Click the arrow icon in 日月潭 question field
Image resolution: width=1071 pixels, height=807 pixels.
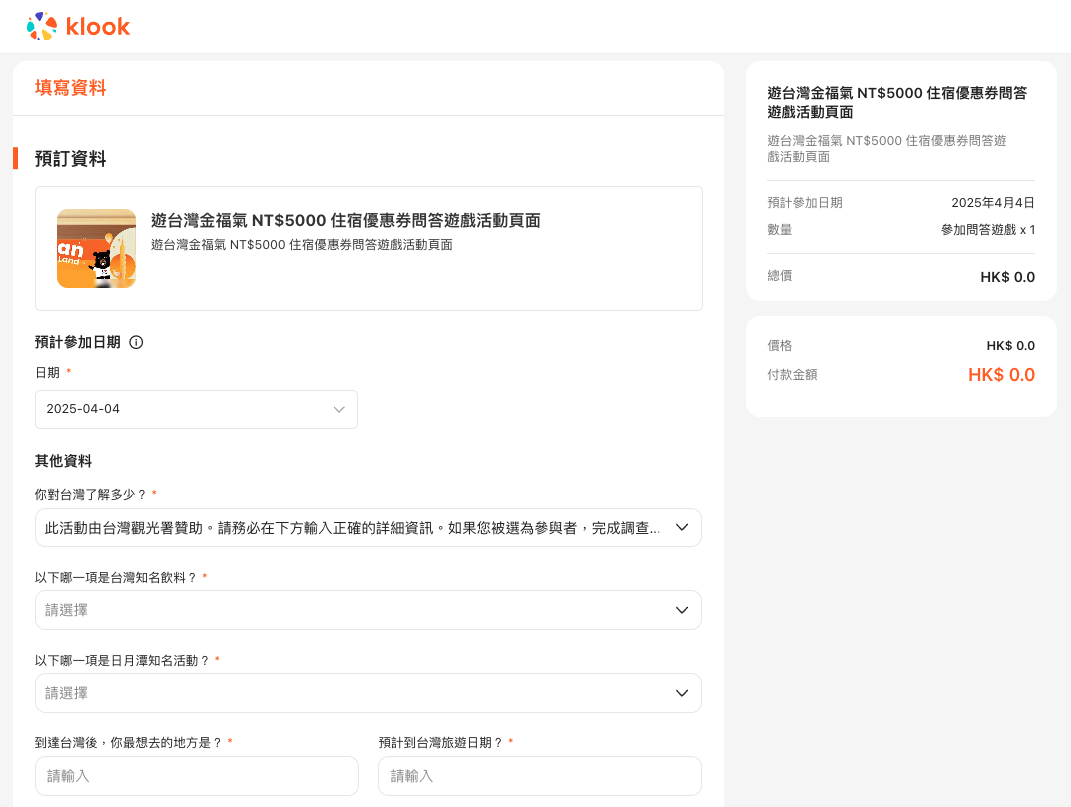[x=682, y=693]
